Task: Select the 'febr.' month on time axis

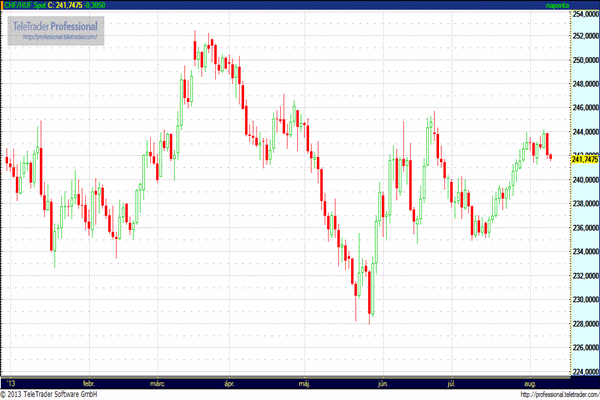Action: [88, 382]
